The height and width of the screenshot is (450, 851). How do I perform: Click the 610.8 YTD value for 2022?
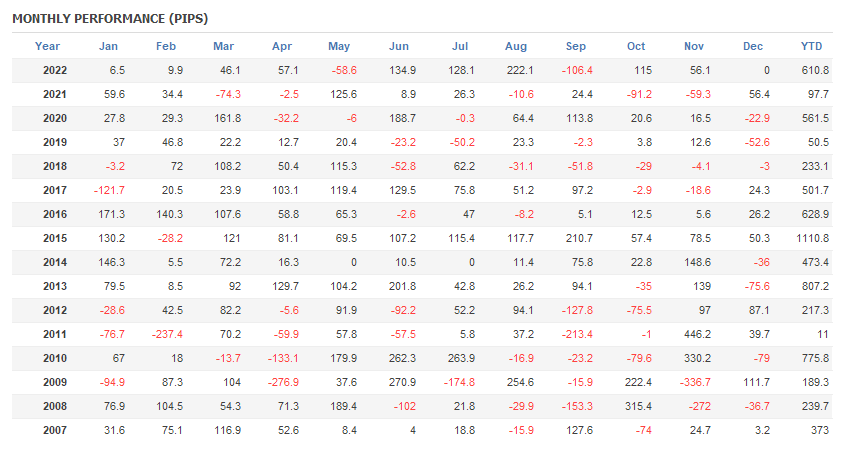816,70
